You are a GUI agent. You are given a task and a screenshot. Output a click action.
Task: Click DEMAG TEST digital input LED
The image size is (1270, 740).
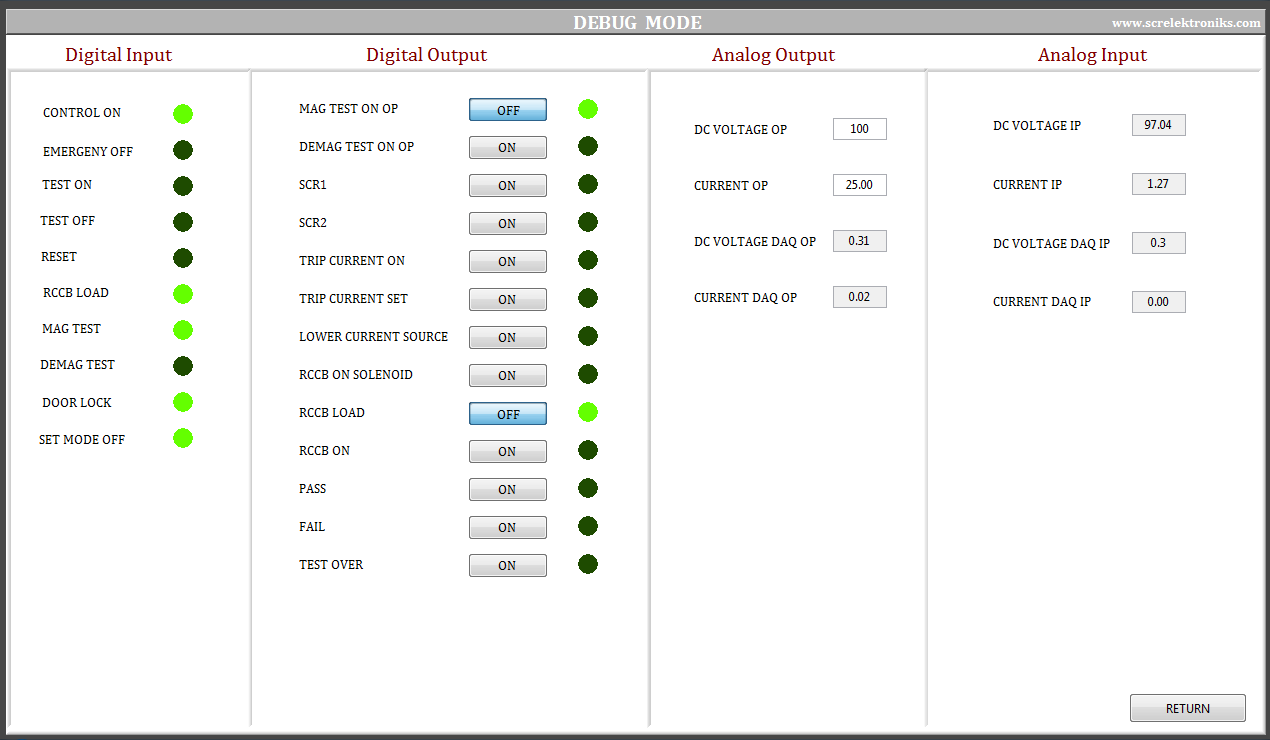click(x=183, y=366)
